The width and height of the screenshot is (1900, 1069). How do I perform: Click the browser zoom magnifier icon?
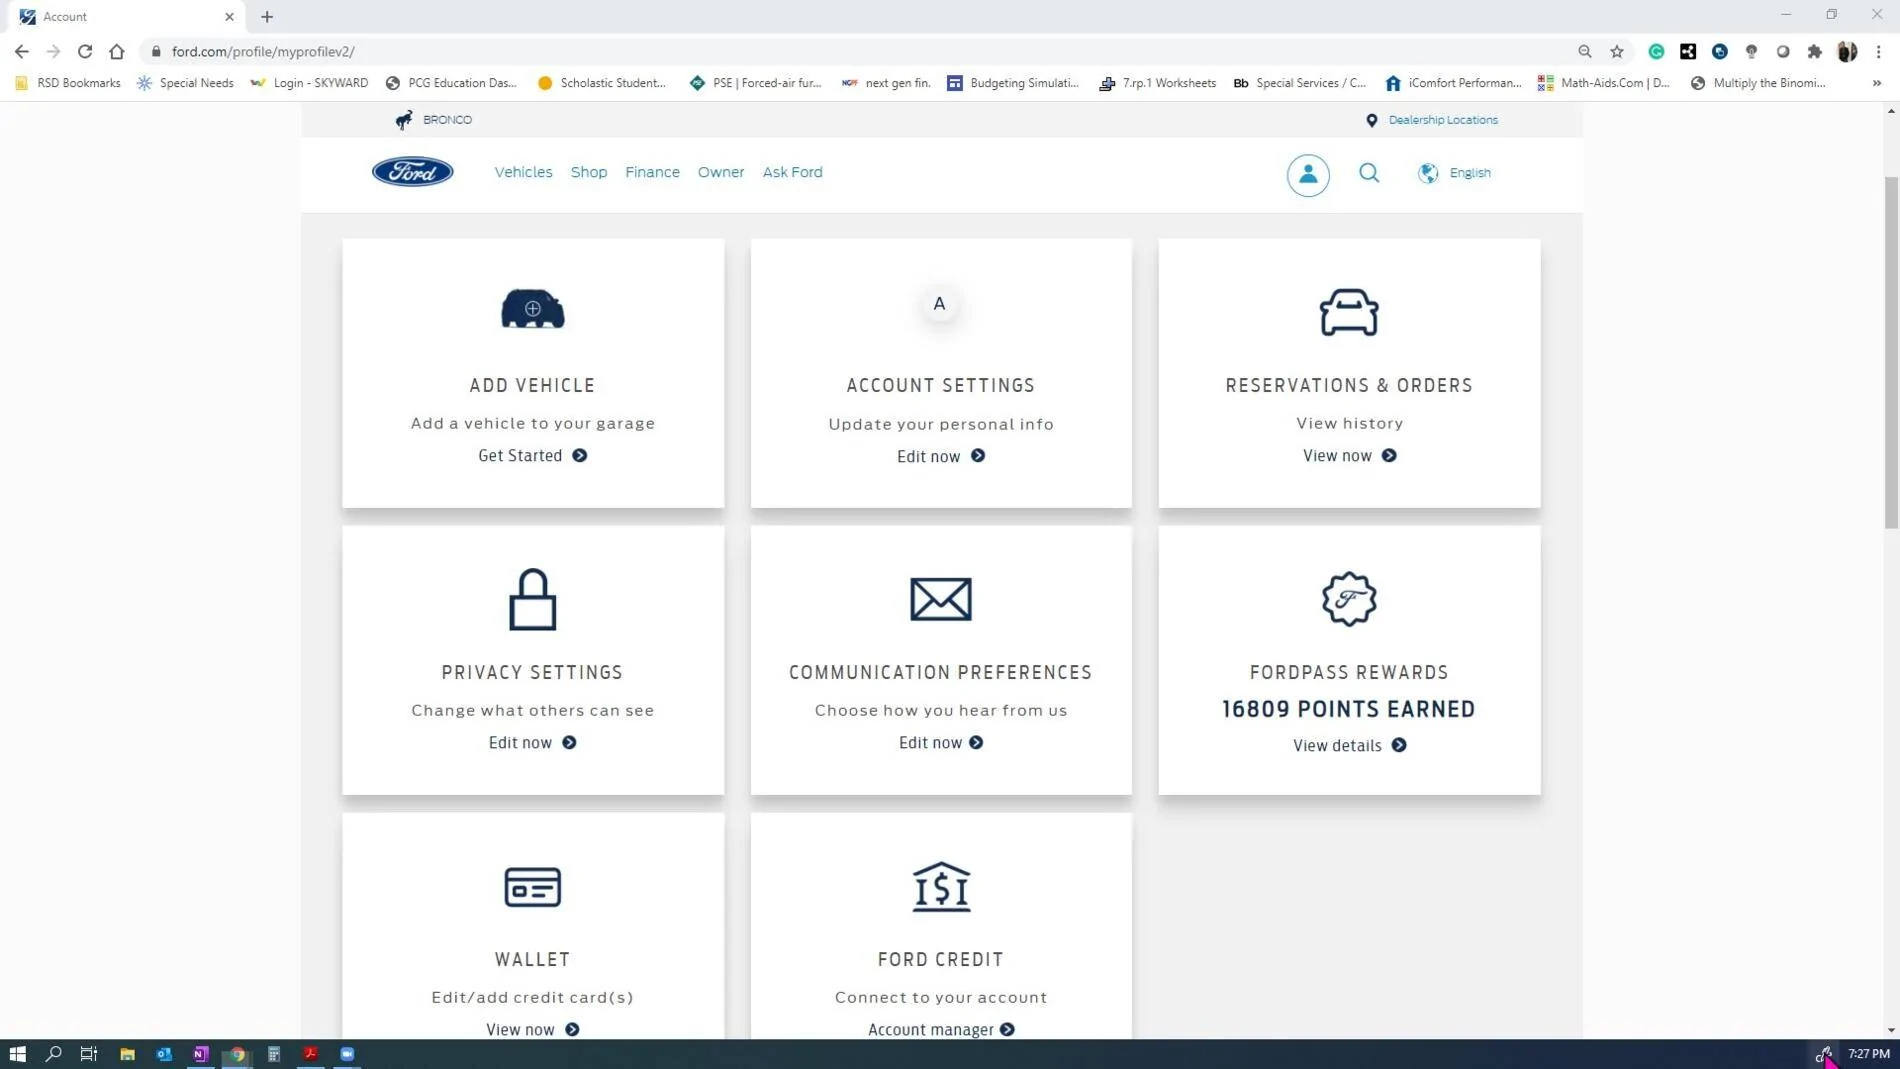coord(1585,51)
